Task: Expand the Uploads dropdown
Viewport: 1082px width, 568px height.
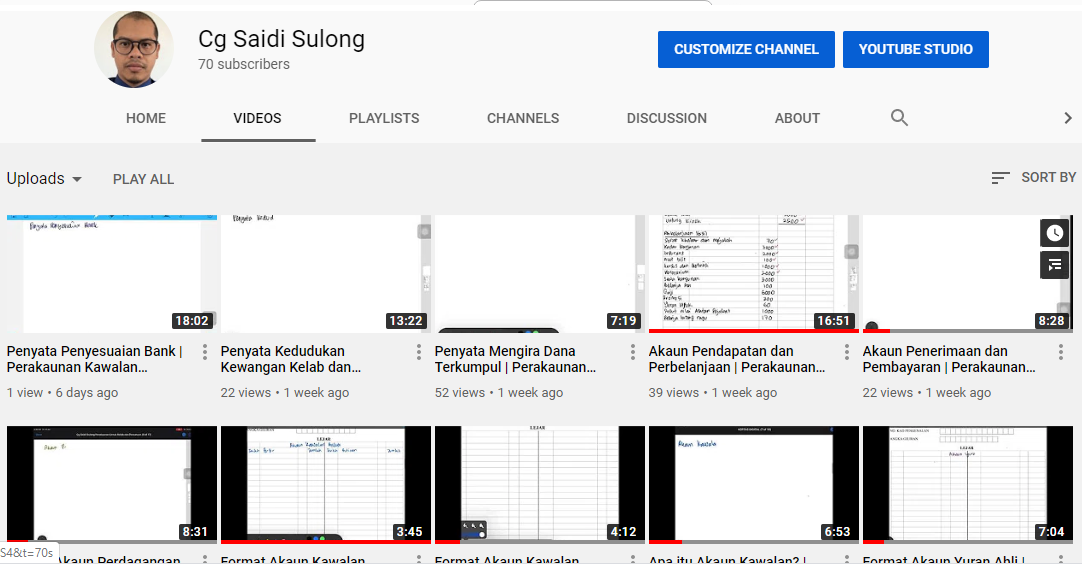Action: coord(44,179)
